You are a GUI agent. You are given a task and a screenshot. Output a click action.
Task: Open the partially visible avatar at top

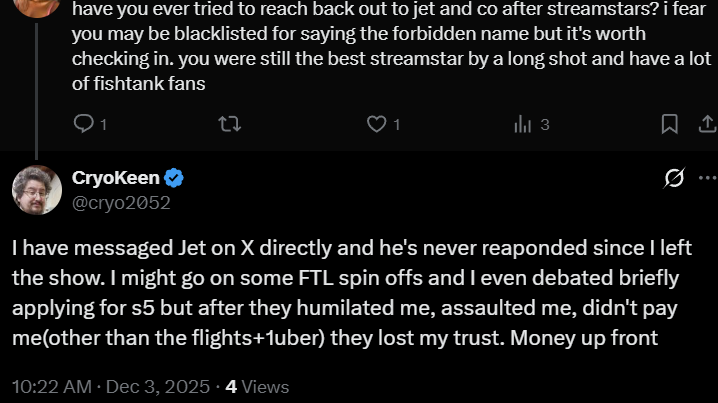tap(37, 7)
